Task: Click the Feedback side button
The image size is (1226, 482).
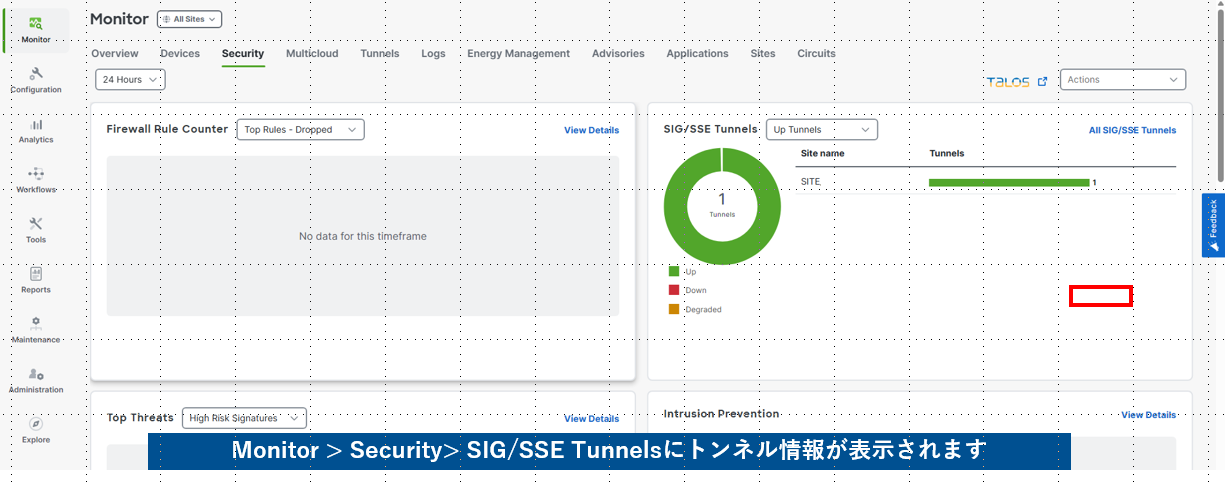Action: pyautogui.click(x=1213, y=225)
